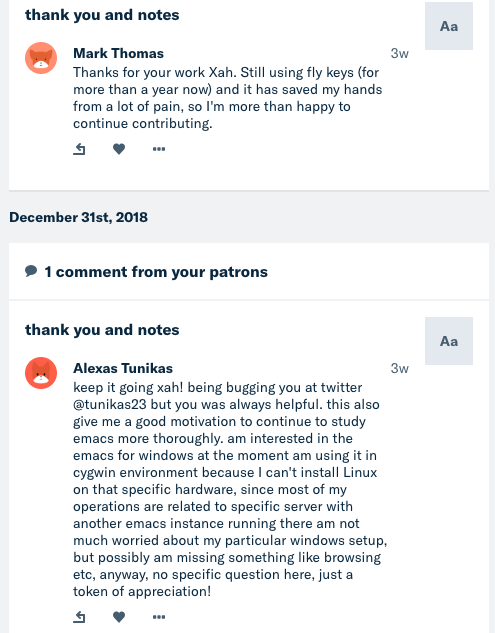Click Alexas Tunikas's comment text mentioning @tunikas23
This screenshot has height=633, width=495.
[x=230, y=489]
